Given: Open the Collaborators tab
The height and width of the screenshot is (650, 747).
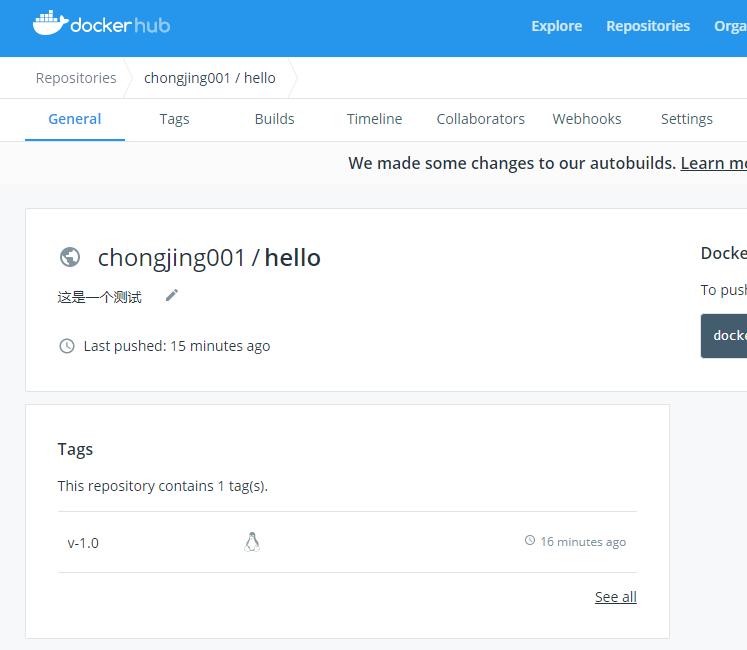Looking at the screenshot, I should click(481, 119).
